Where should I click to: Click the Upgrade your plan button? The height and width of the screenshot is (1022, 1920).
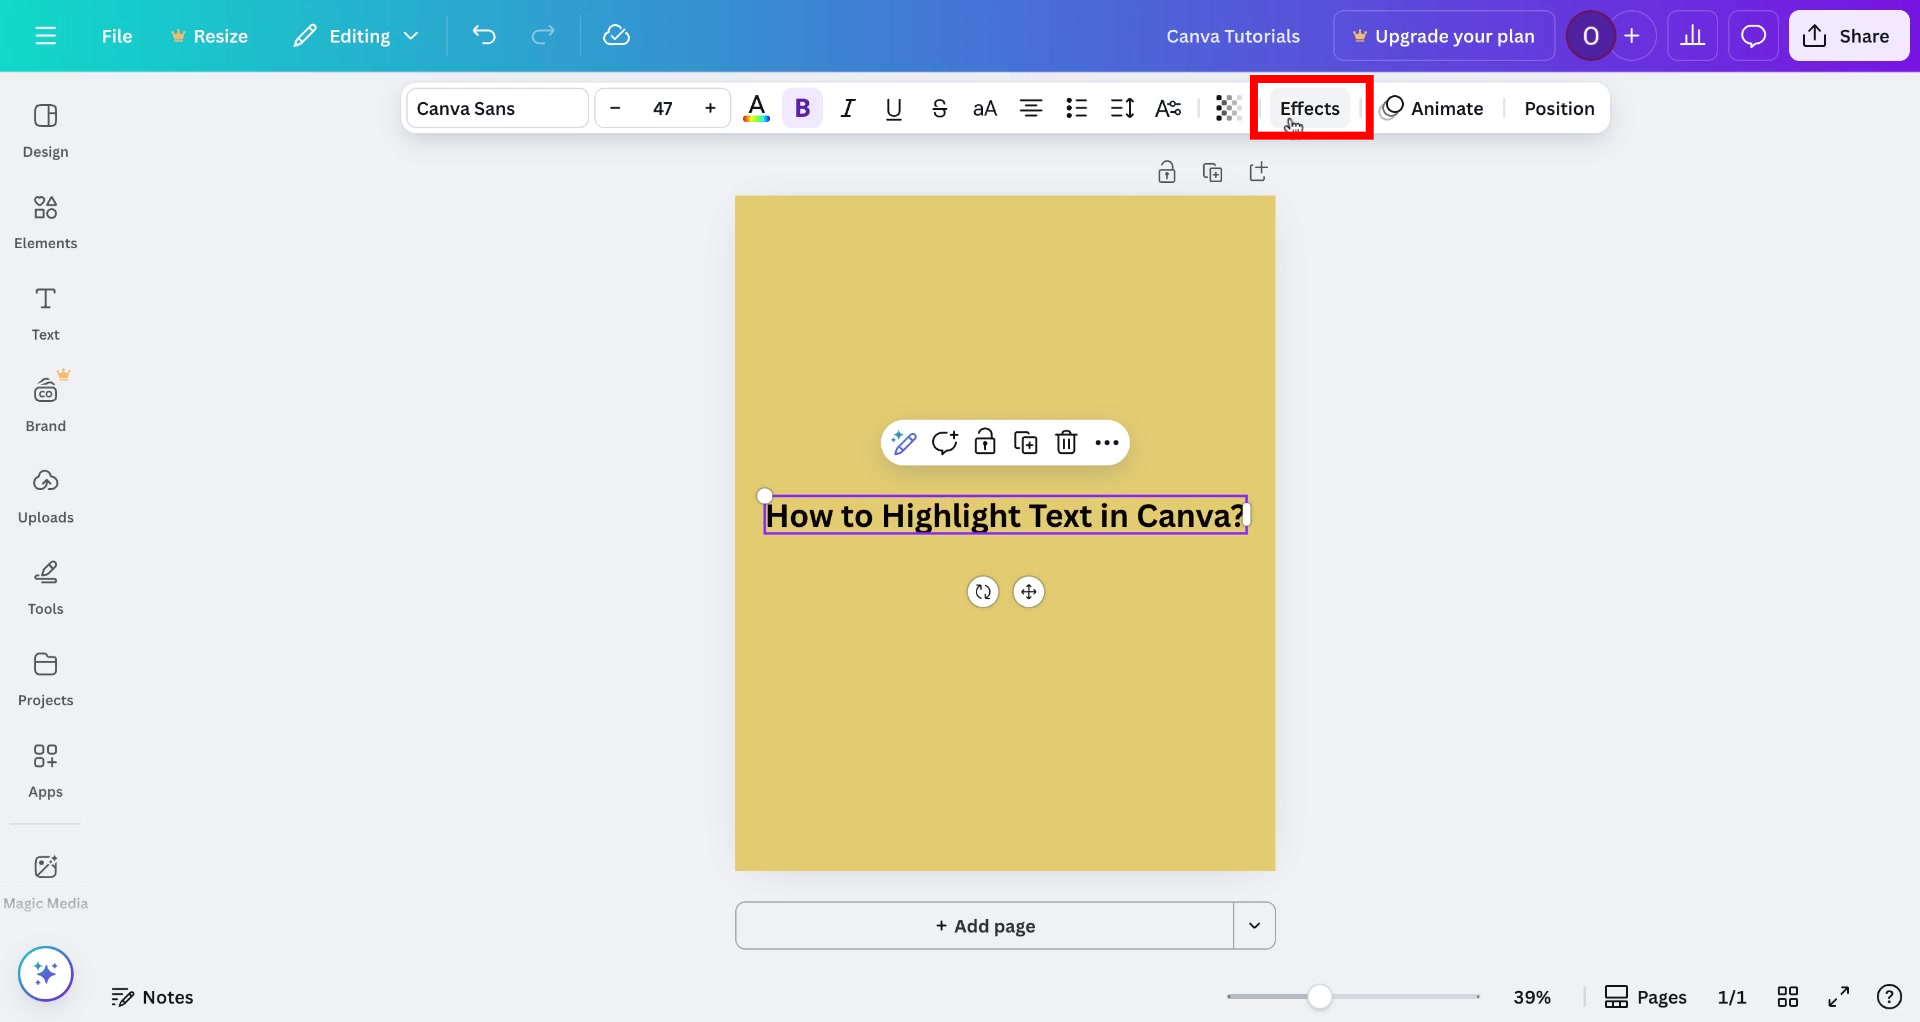pos(1443,35)
